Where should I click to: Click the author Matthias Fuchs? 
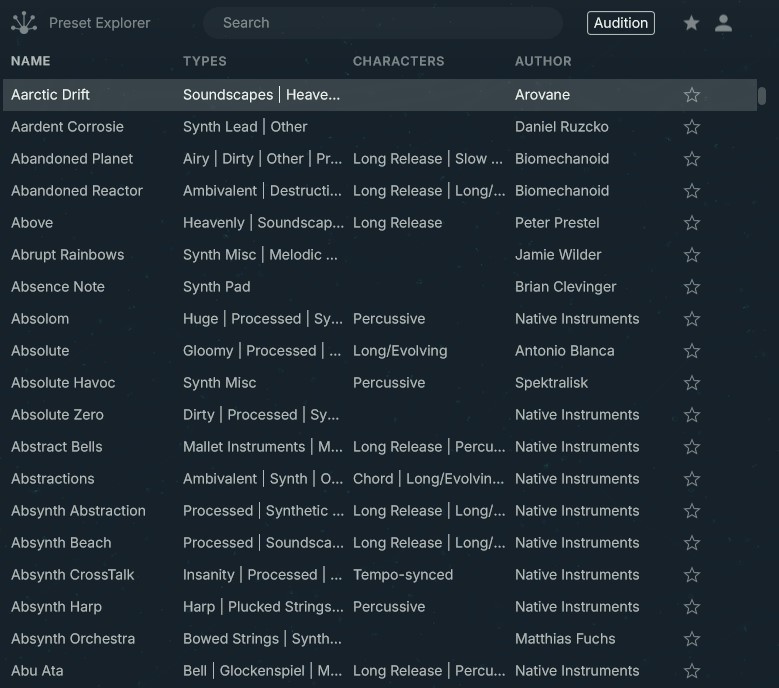pos(565,639)
